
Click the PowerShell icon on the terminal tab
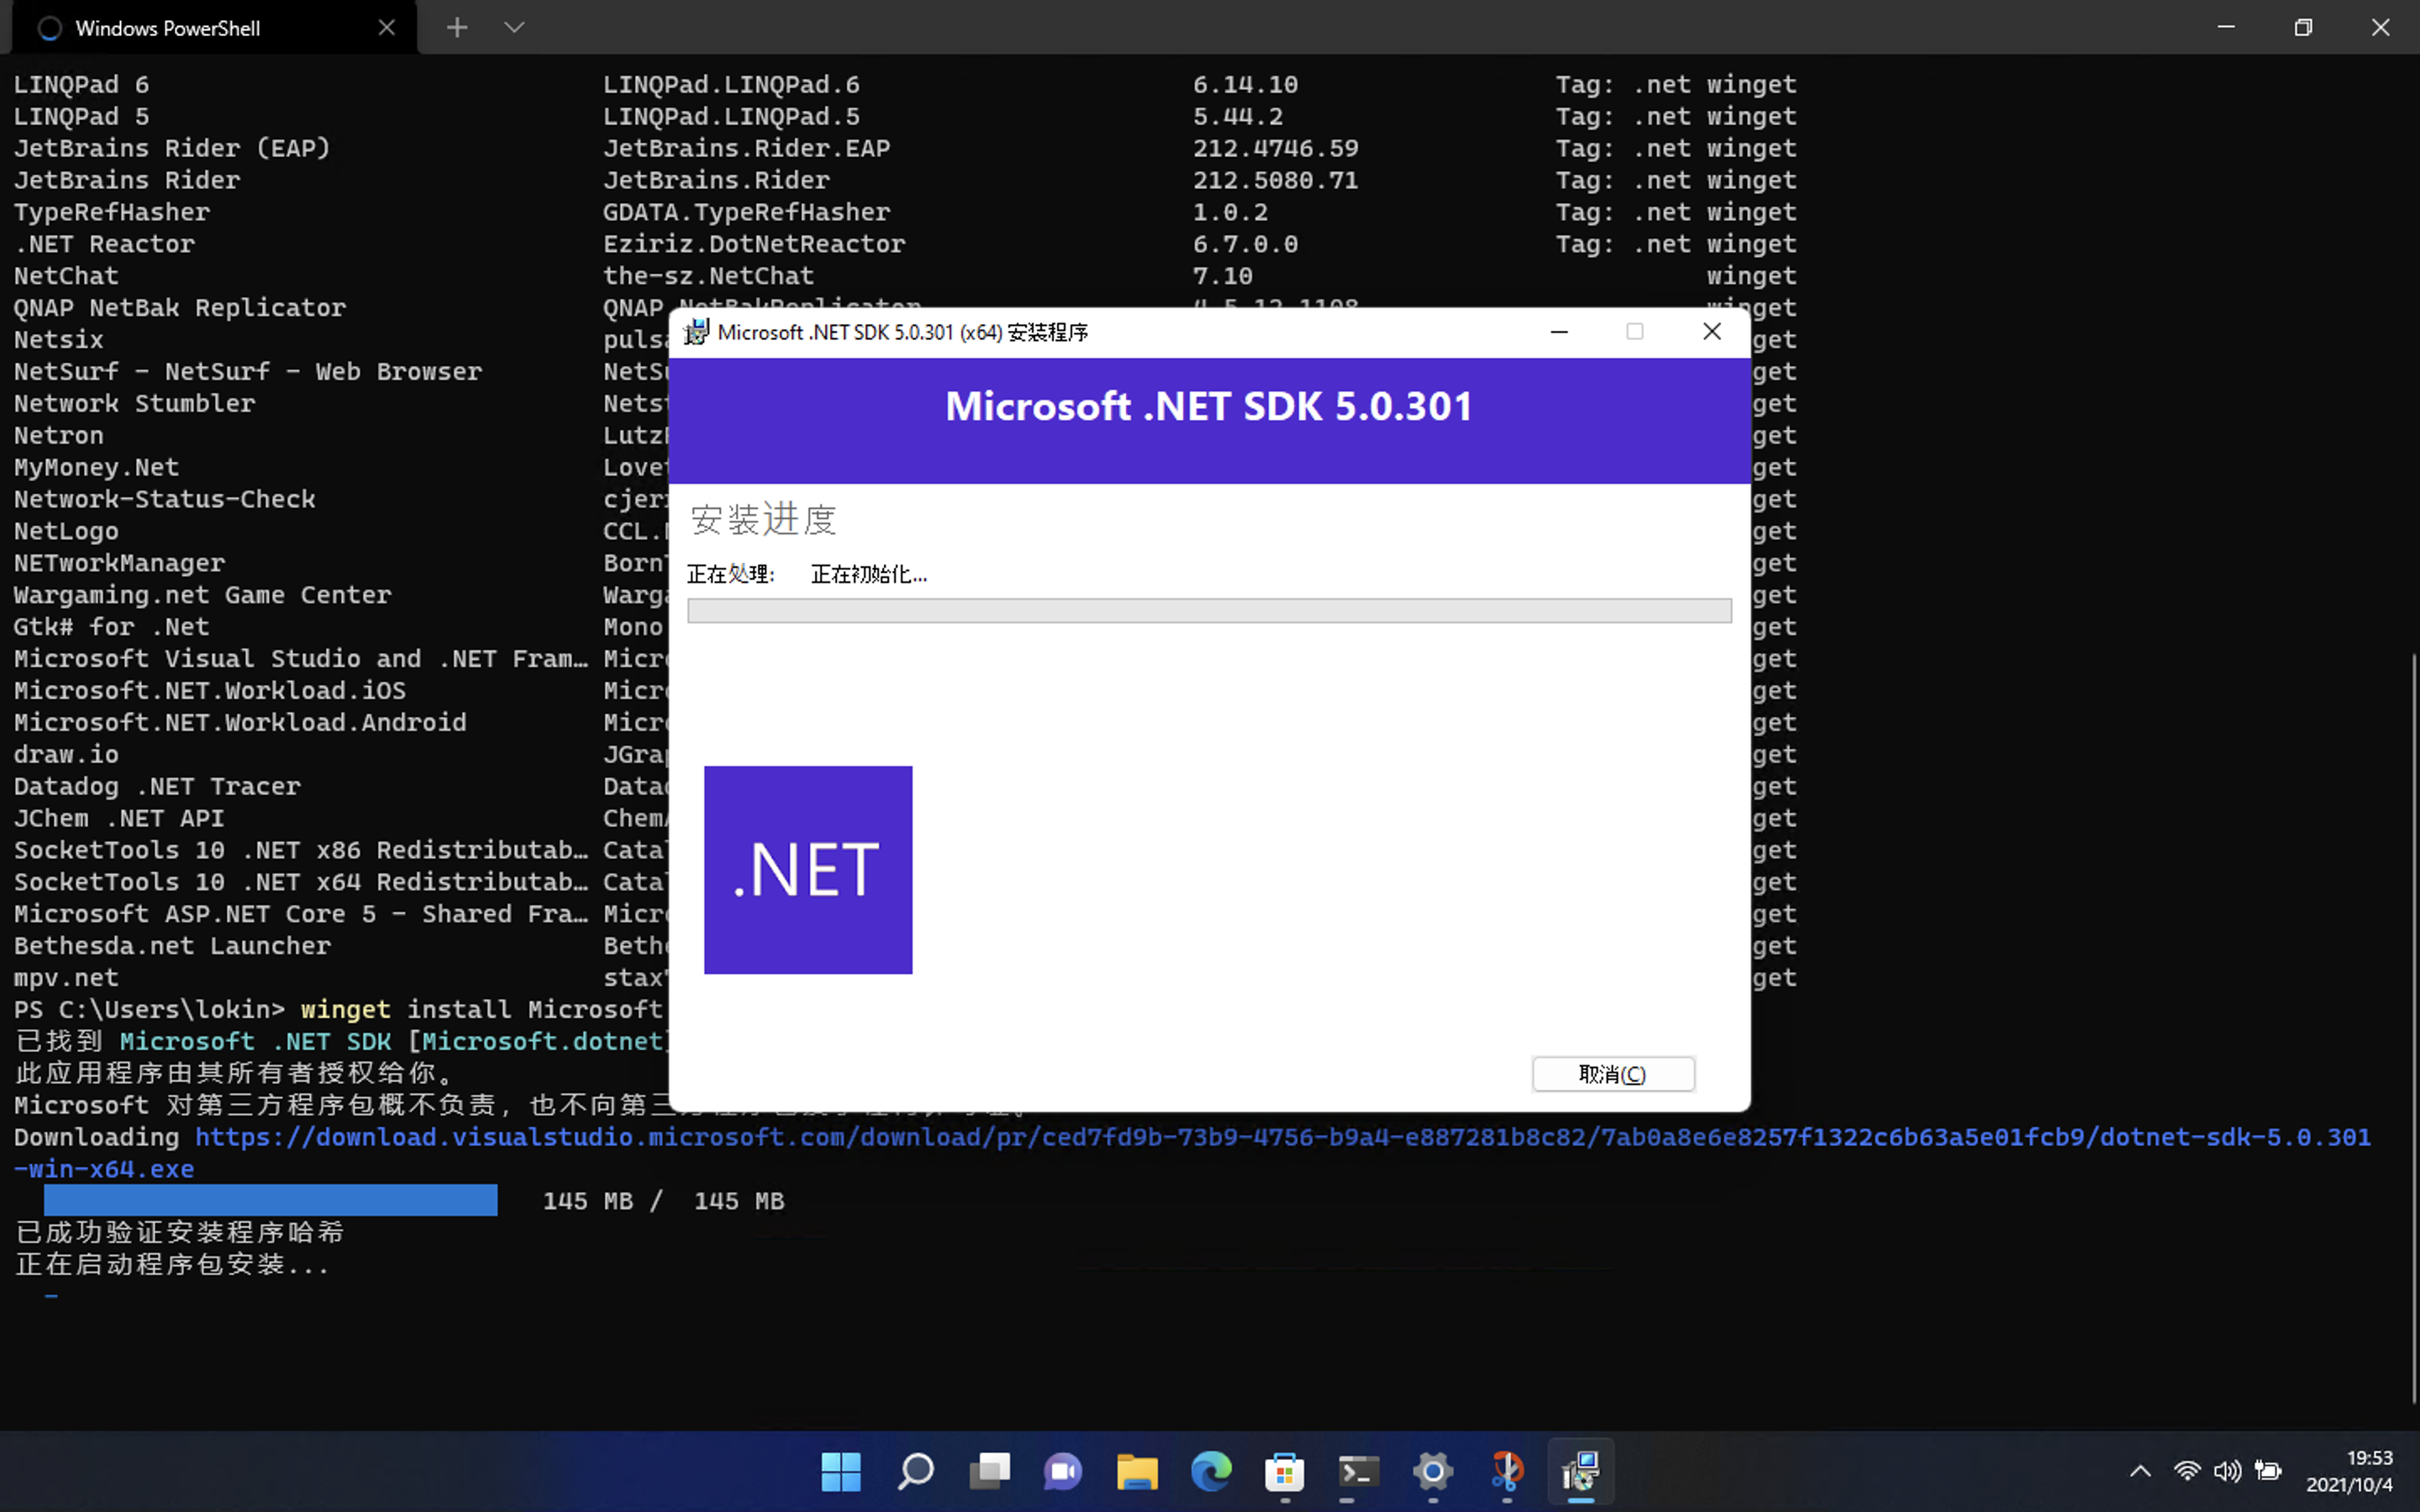(50, 28)
